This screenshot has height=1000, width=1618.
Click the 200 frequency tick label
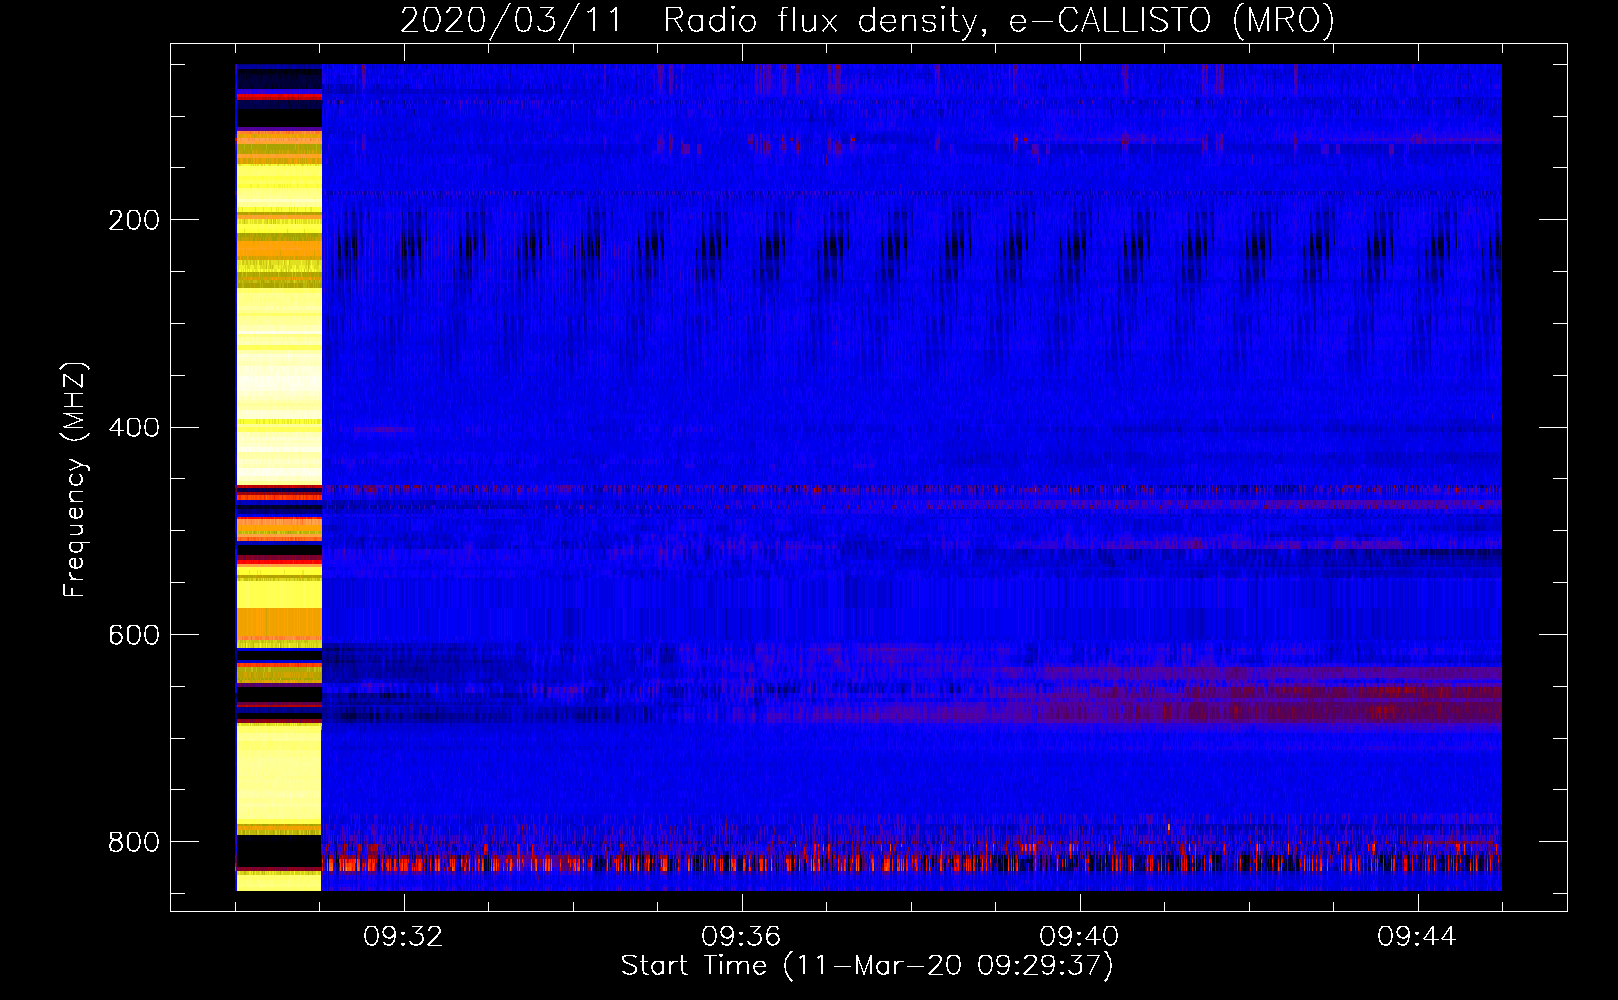coord(134,220)
